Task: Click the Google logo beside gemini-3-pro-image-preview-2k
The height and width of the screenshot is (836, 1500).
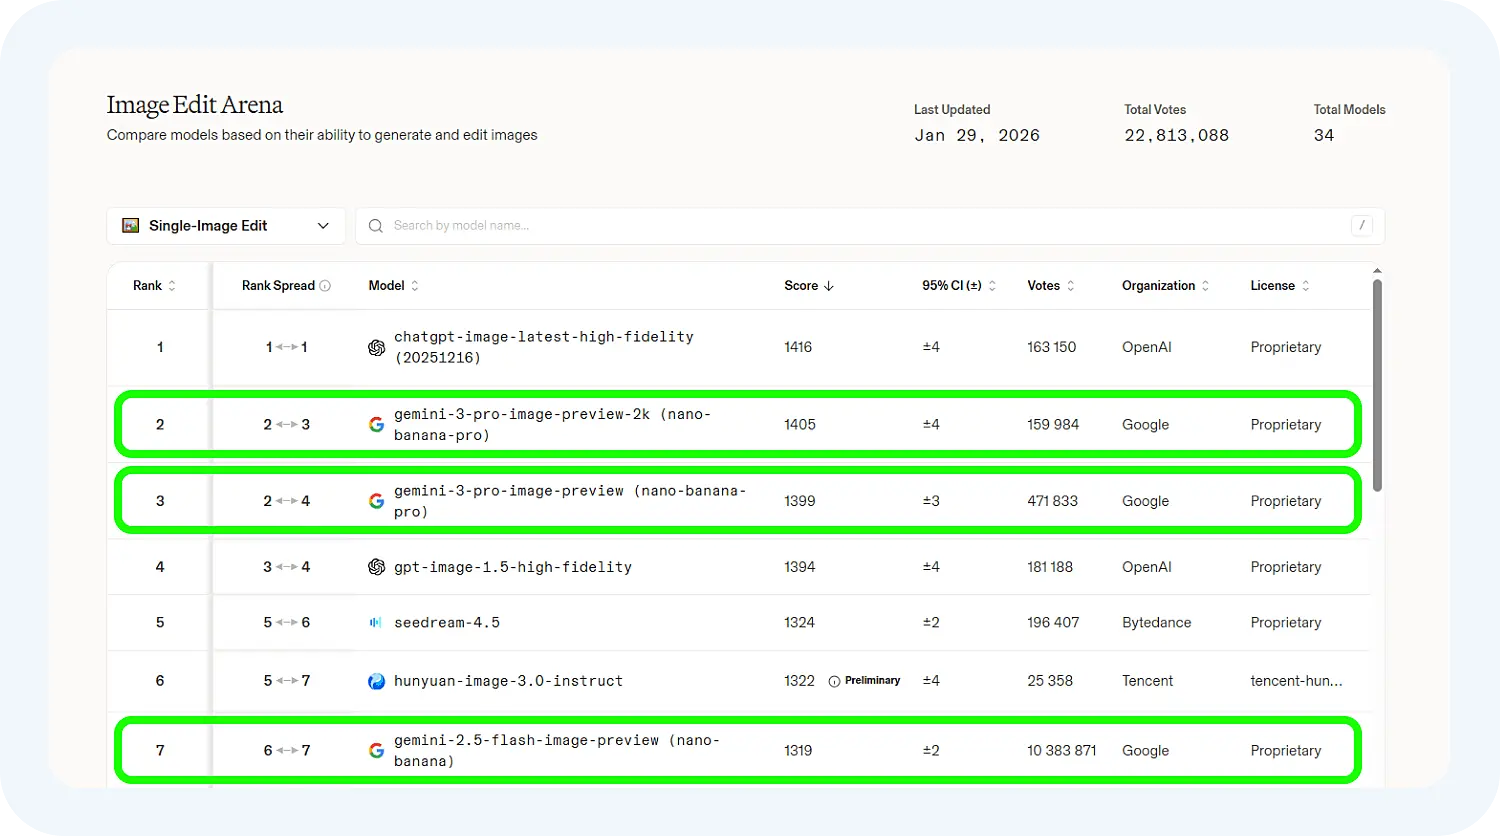Action: point(376,425)
